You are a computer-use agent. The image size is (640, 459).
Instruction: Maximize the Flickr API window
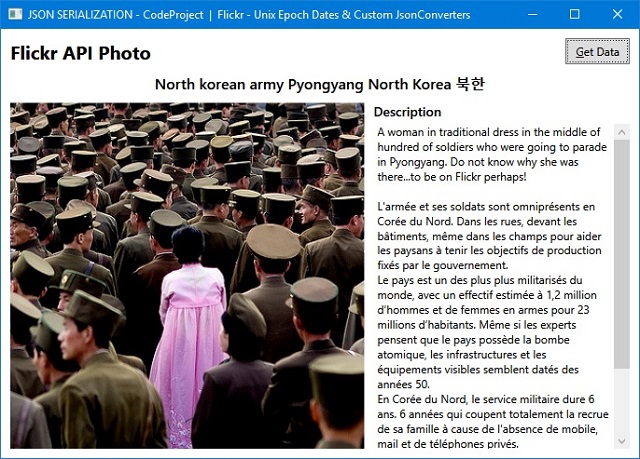coord(574,14)
